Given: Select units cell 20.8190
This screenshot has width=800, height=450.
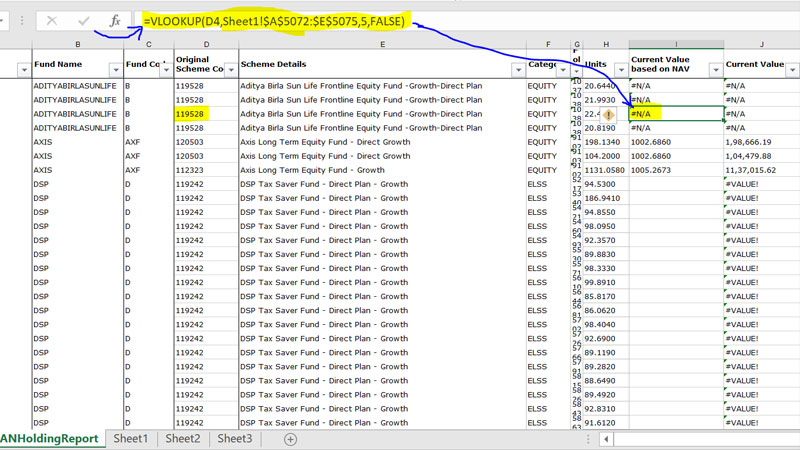Looking at the screenshot, I should pyautogui.click(x=606, y=128).
